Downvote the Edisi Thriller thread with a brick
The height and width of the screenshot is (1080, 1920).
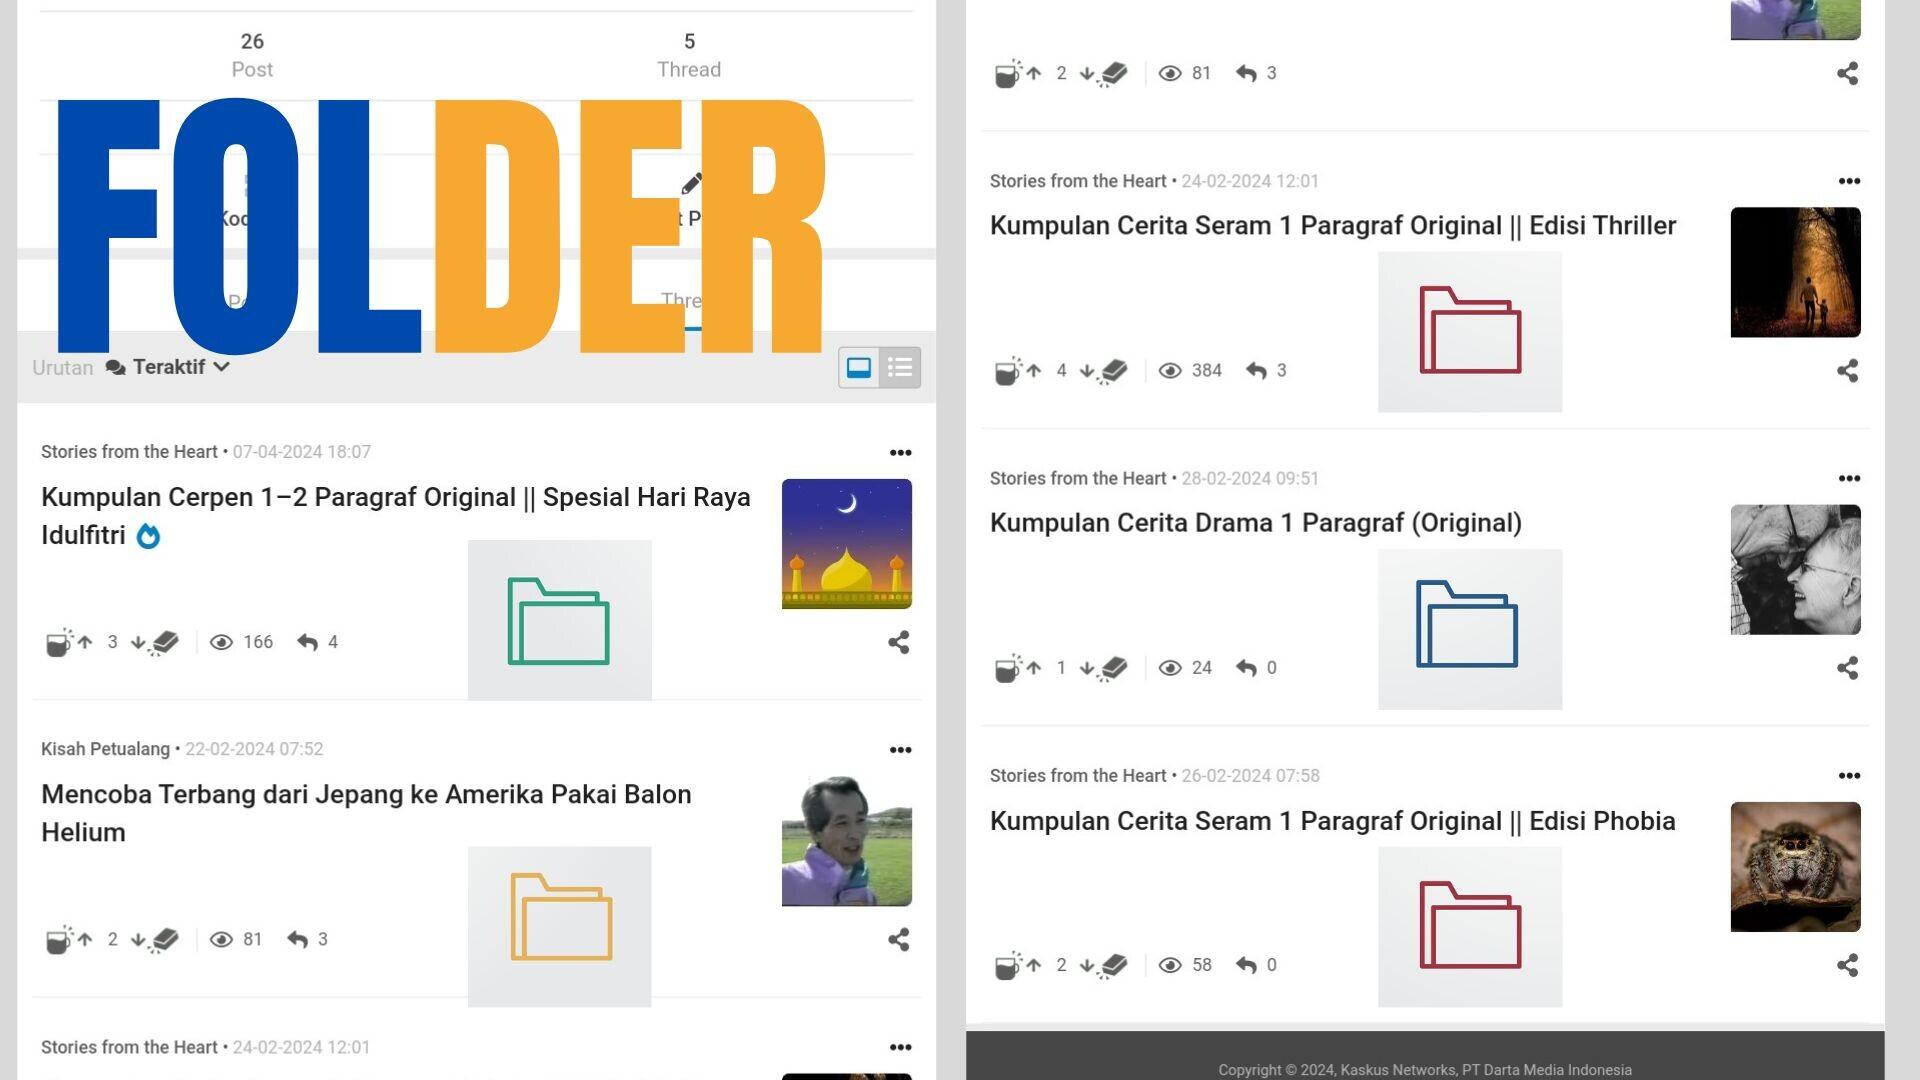(x=1104, y=371)
